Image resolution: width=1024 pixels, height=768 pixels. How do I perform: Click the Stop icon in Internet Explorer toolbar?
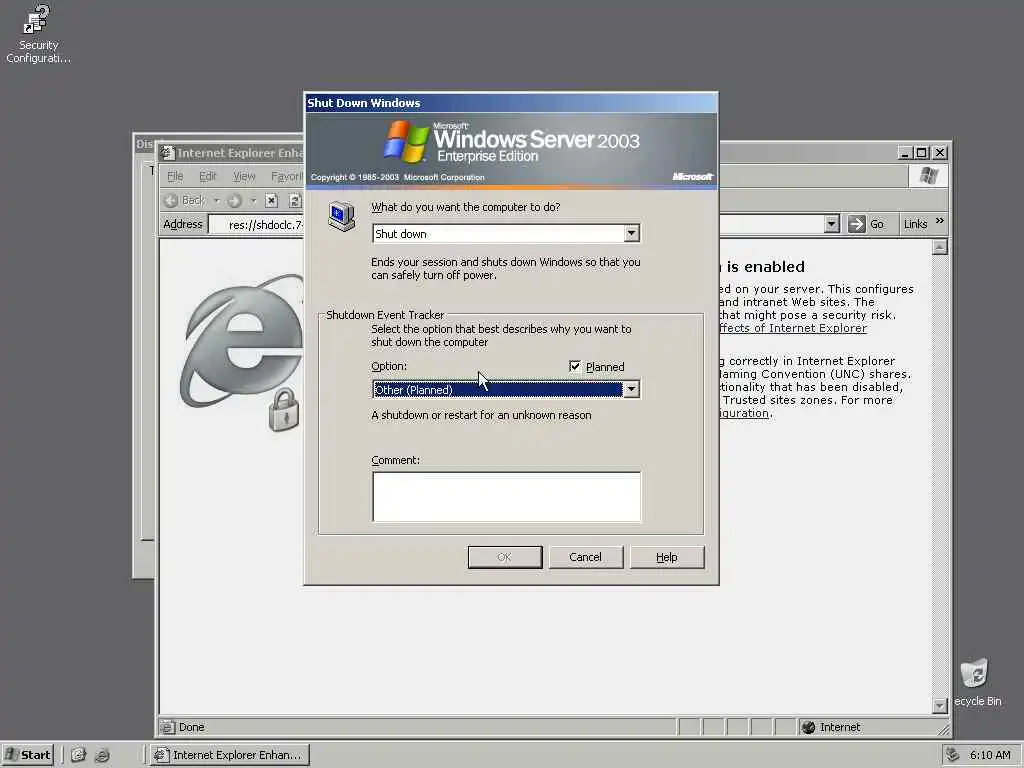[x=272, y=200]
